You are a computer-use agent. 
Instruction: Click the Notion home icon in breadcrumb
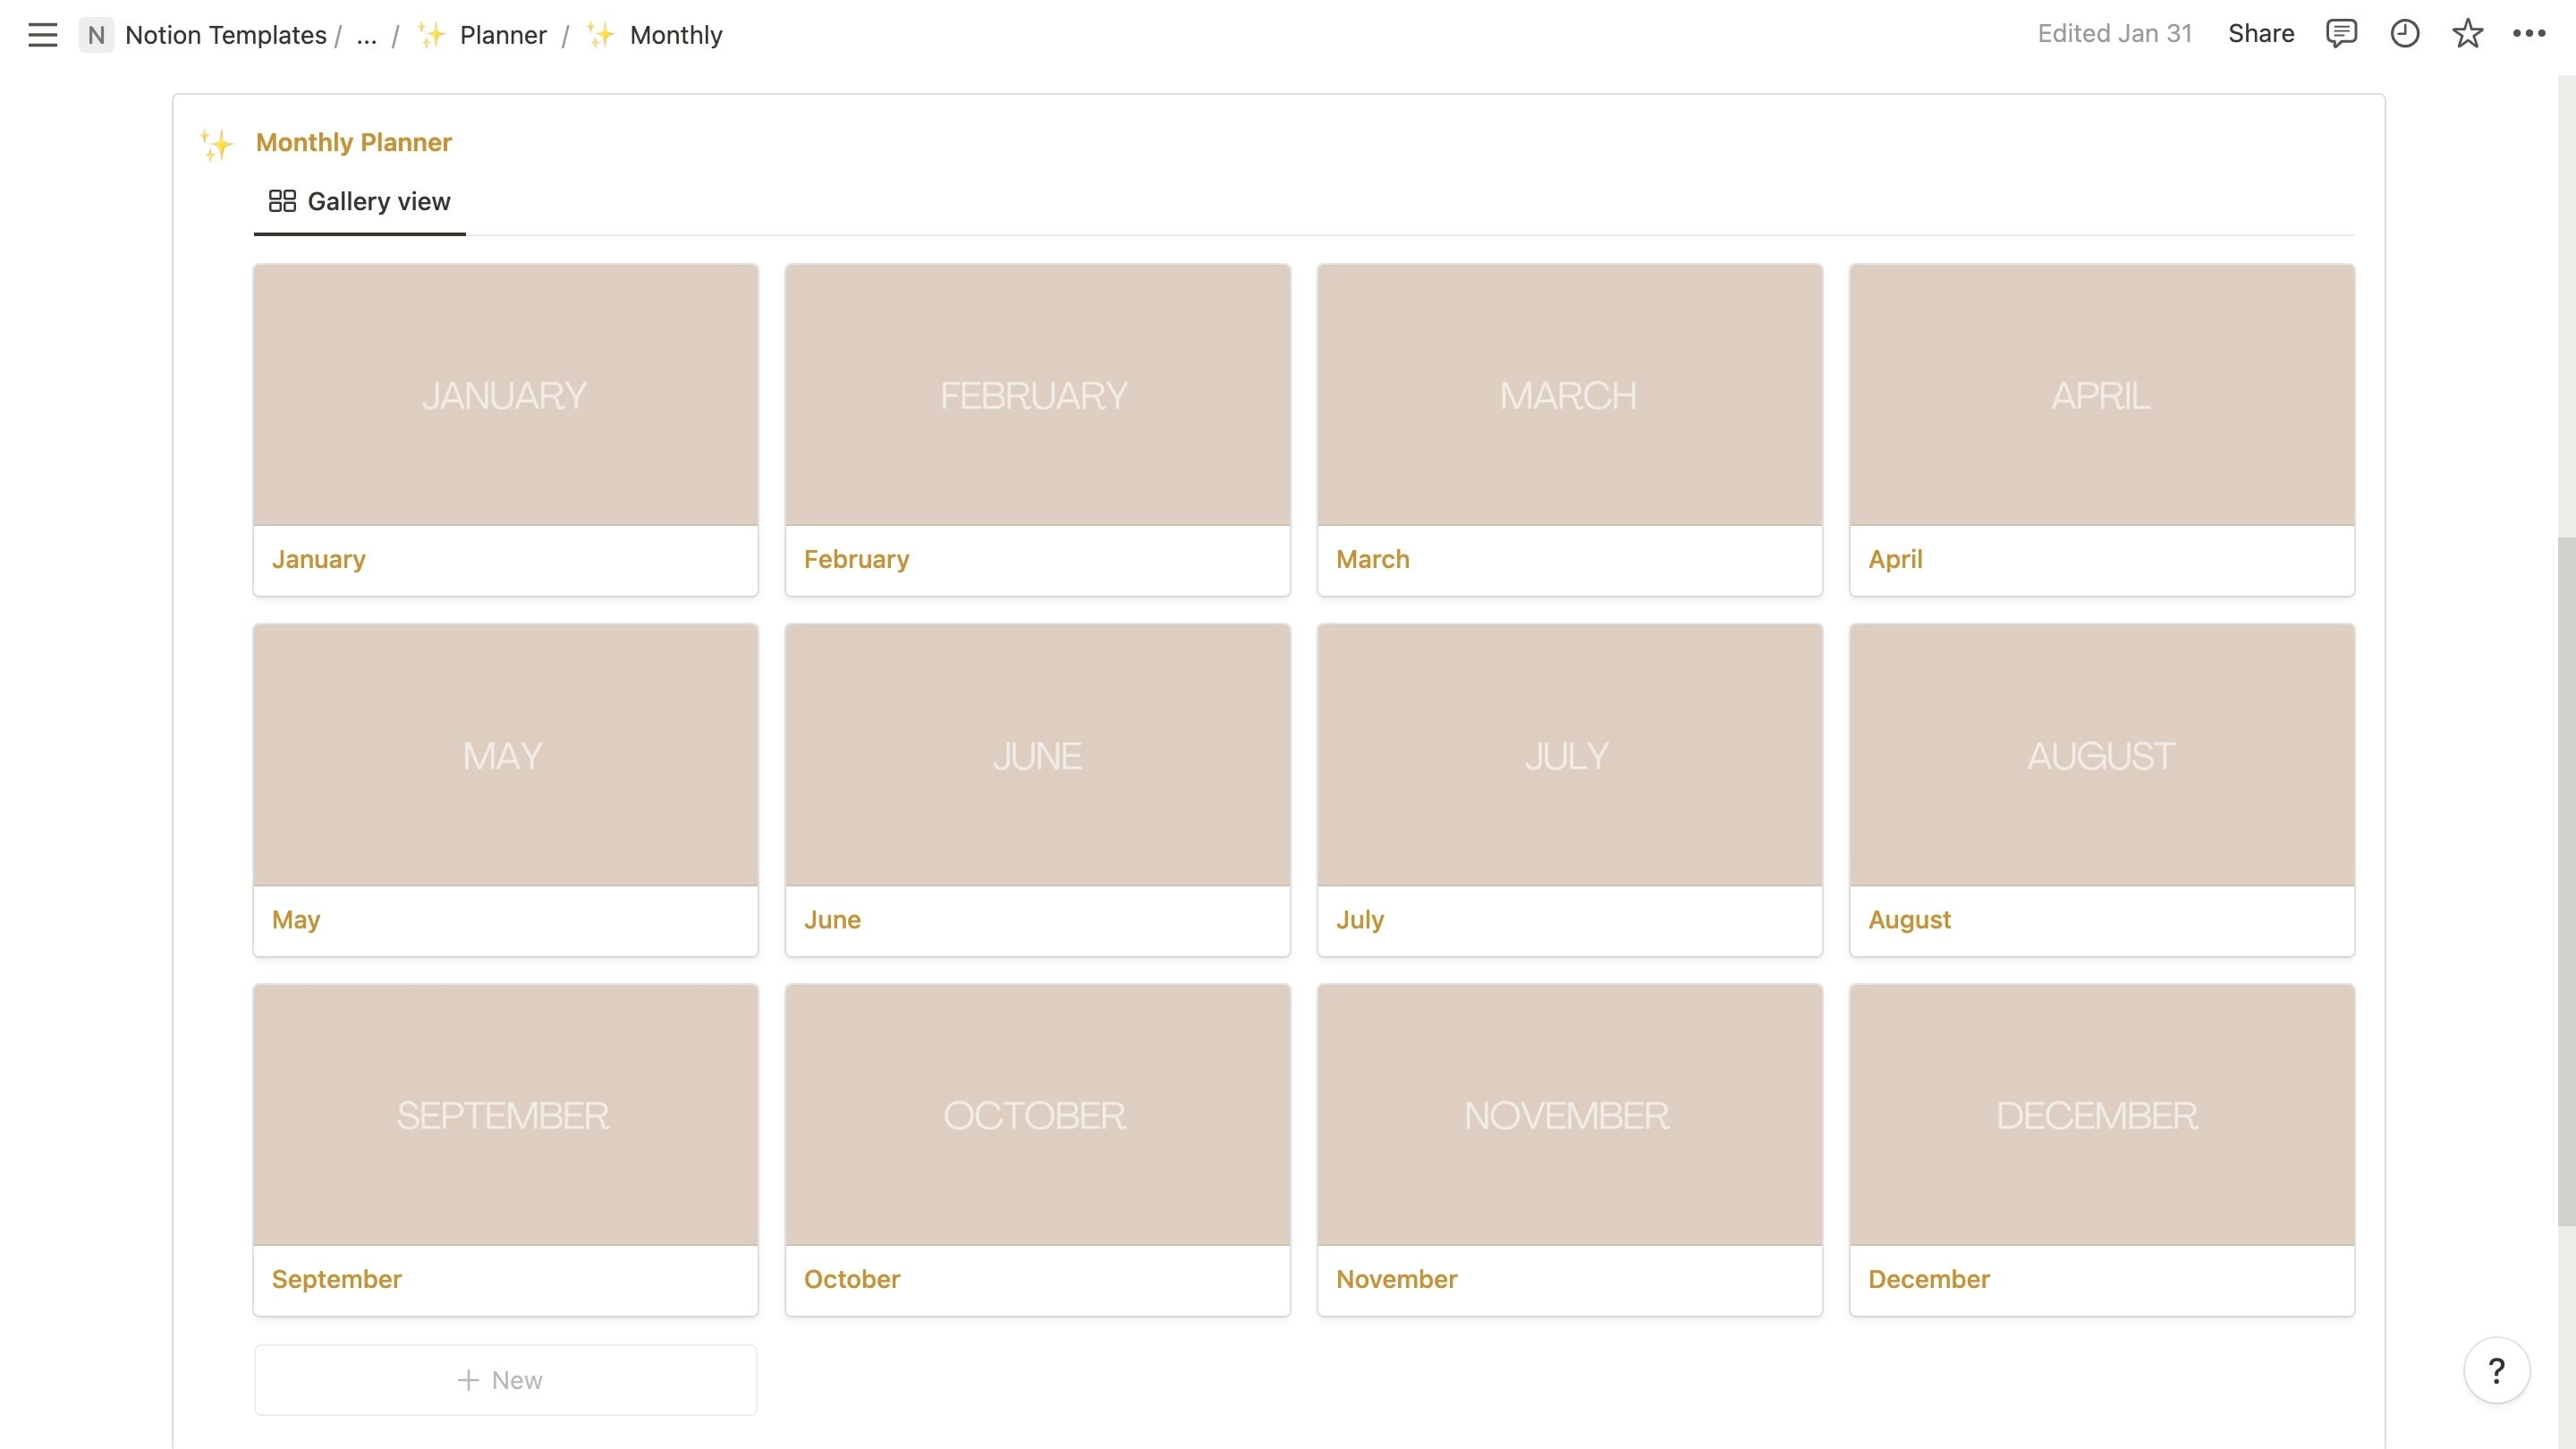(96, 34)
